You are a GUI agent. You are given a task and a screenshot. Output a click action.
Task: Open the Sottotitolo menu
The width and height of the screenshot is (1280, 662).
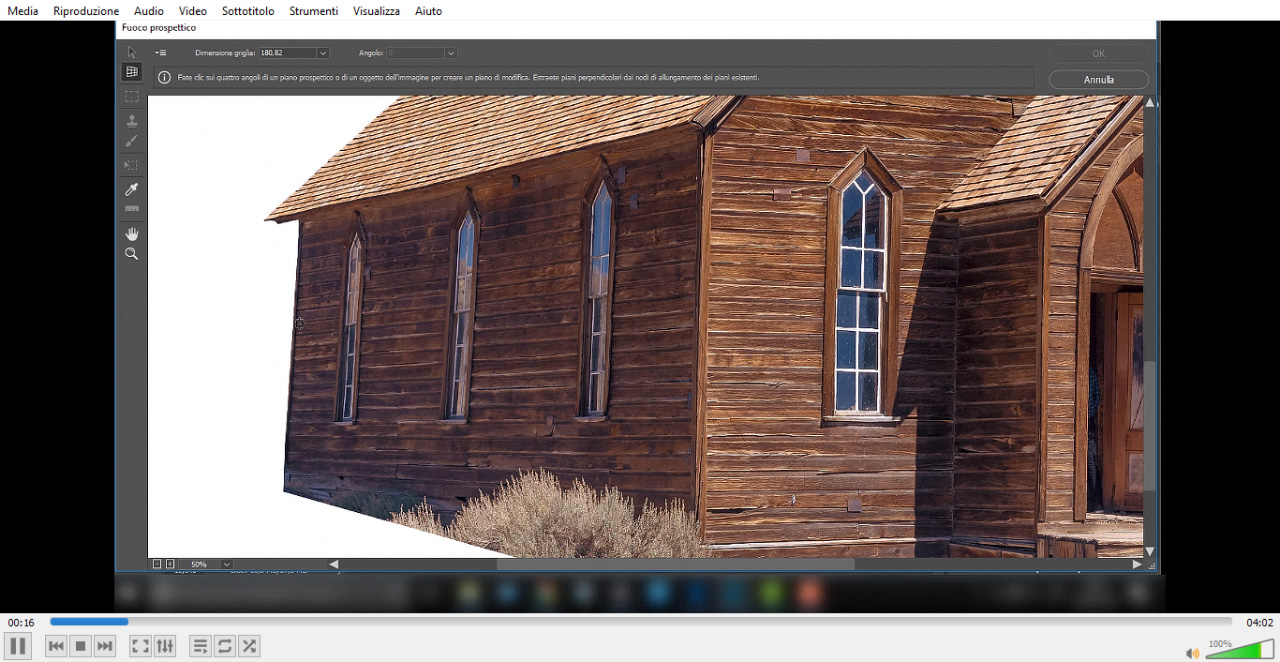click(248, 11)
